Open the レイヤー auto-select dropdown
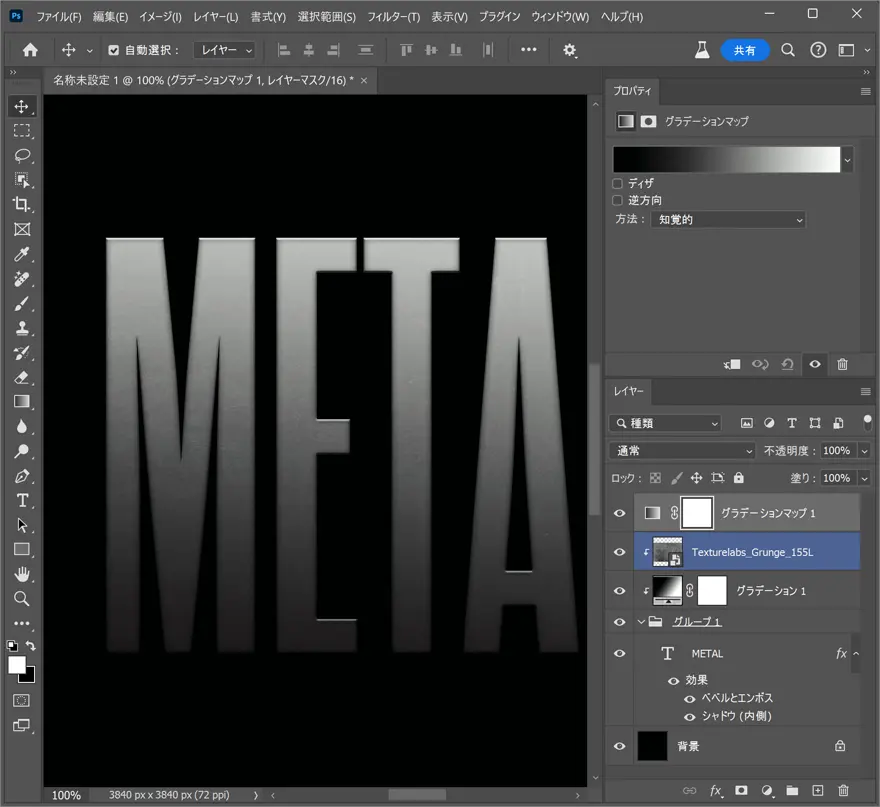The width and height of the screenshot is (880, 807). coord(224,50)
